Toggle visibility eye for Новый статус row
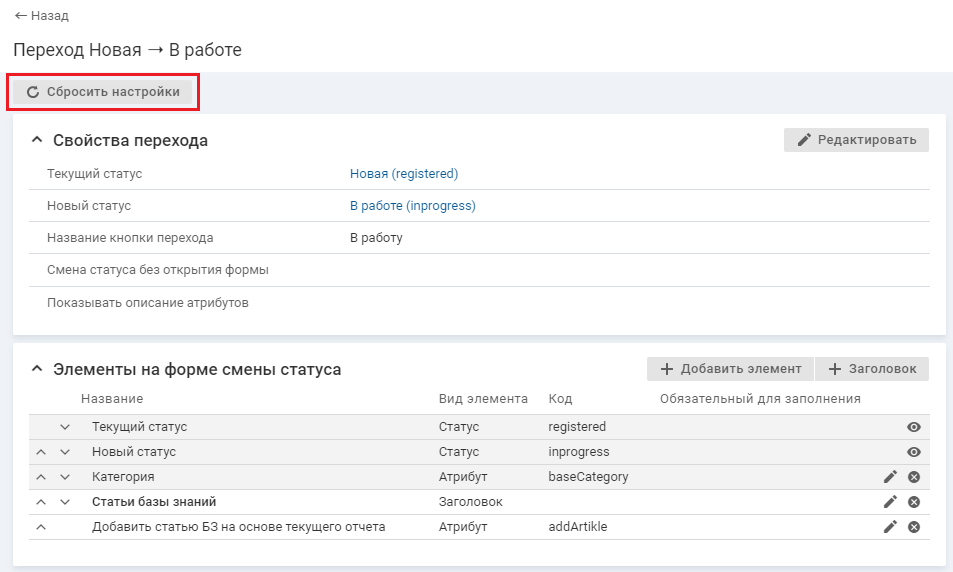 pos(913,452)
